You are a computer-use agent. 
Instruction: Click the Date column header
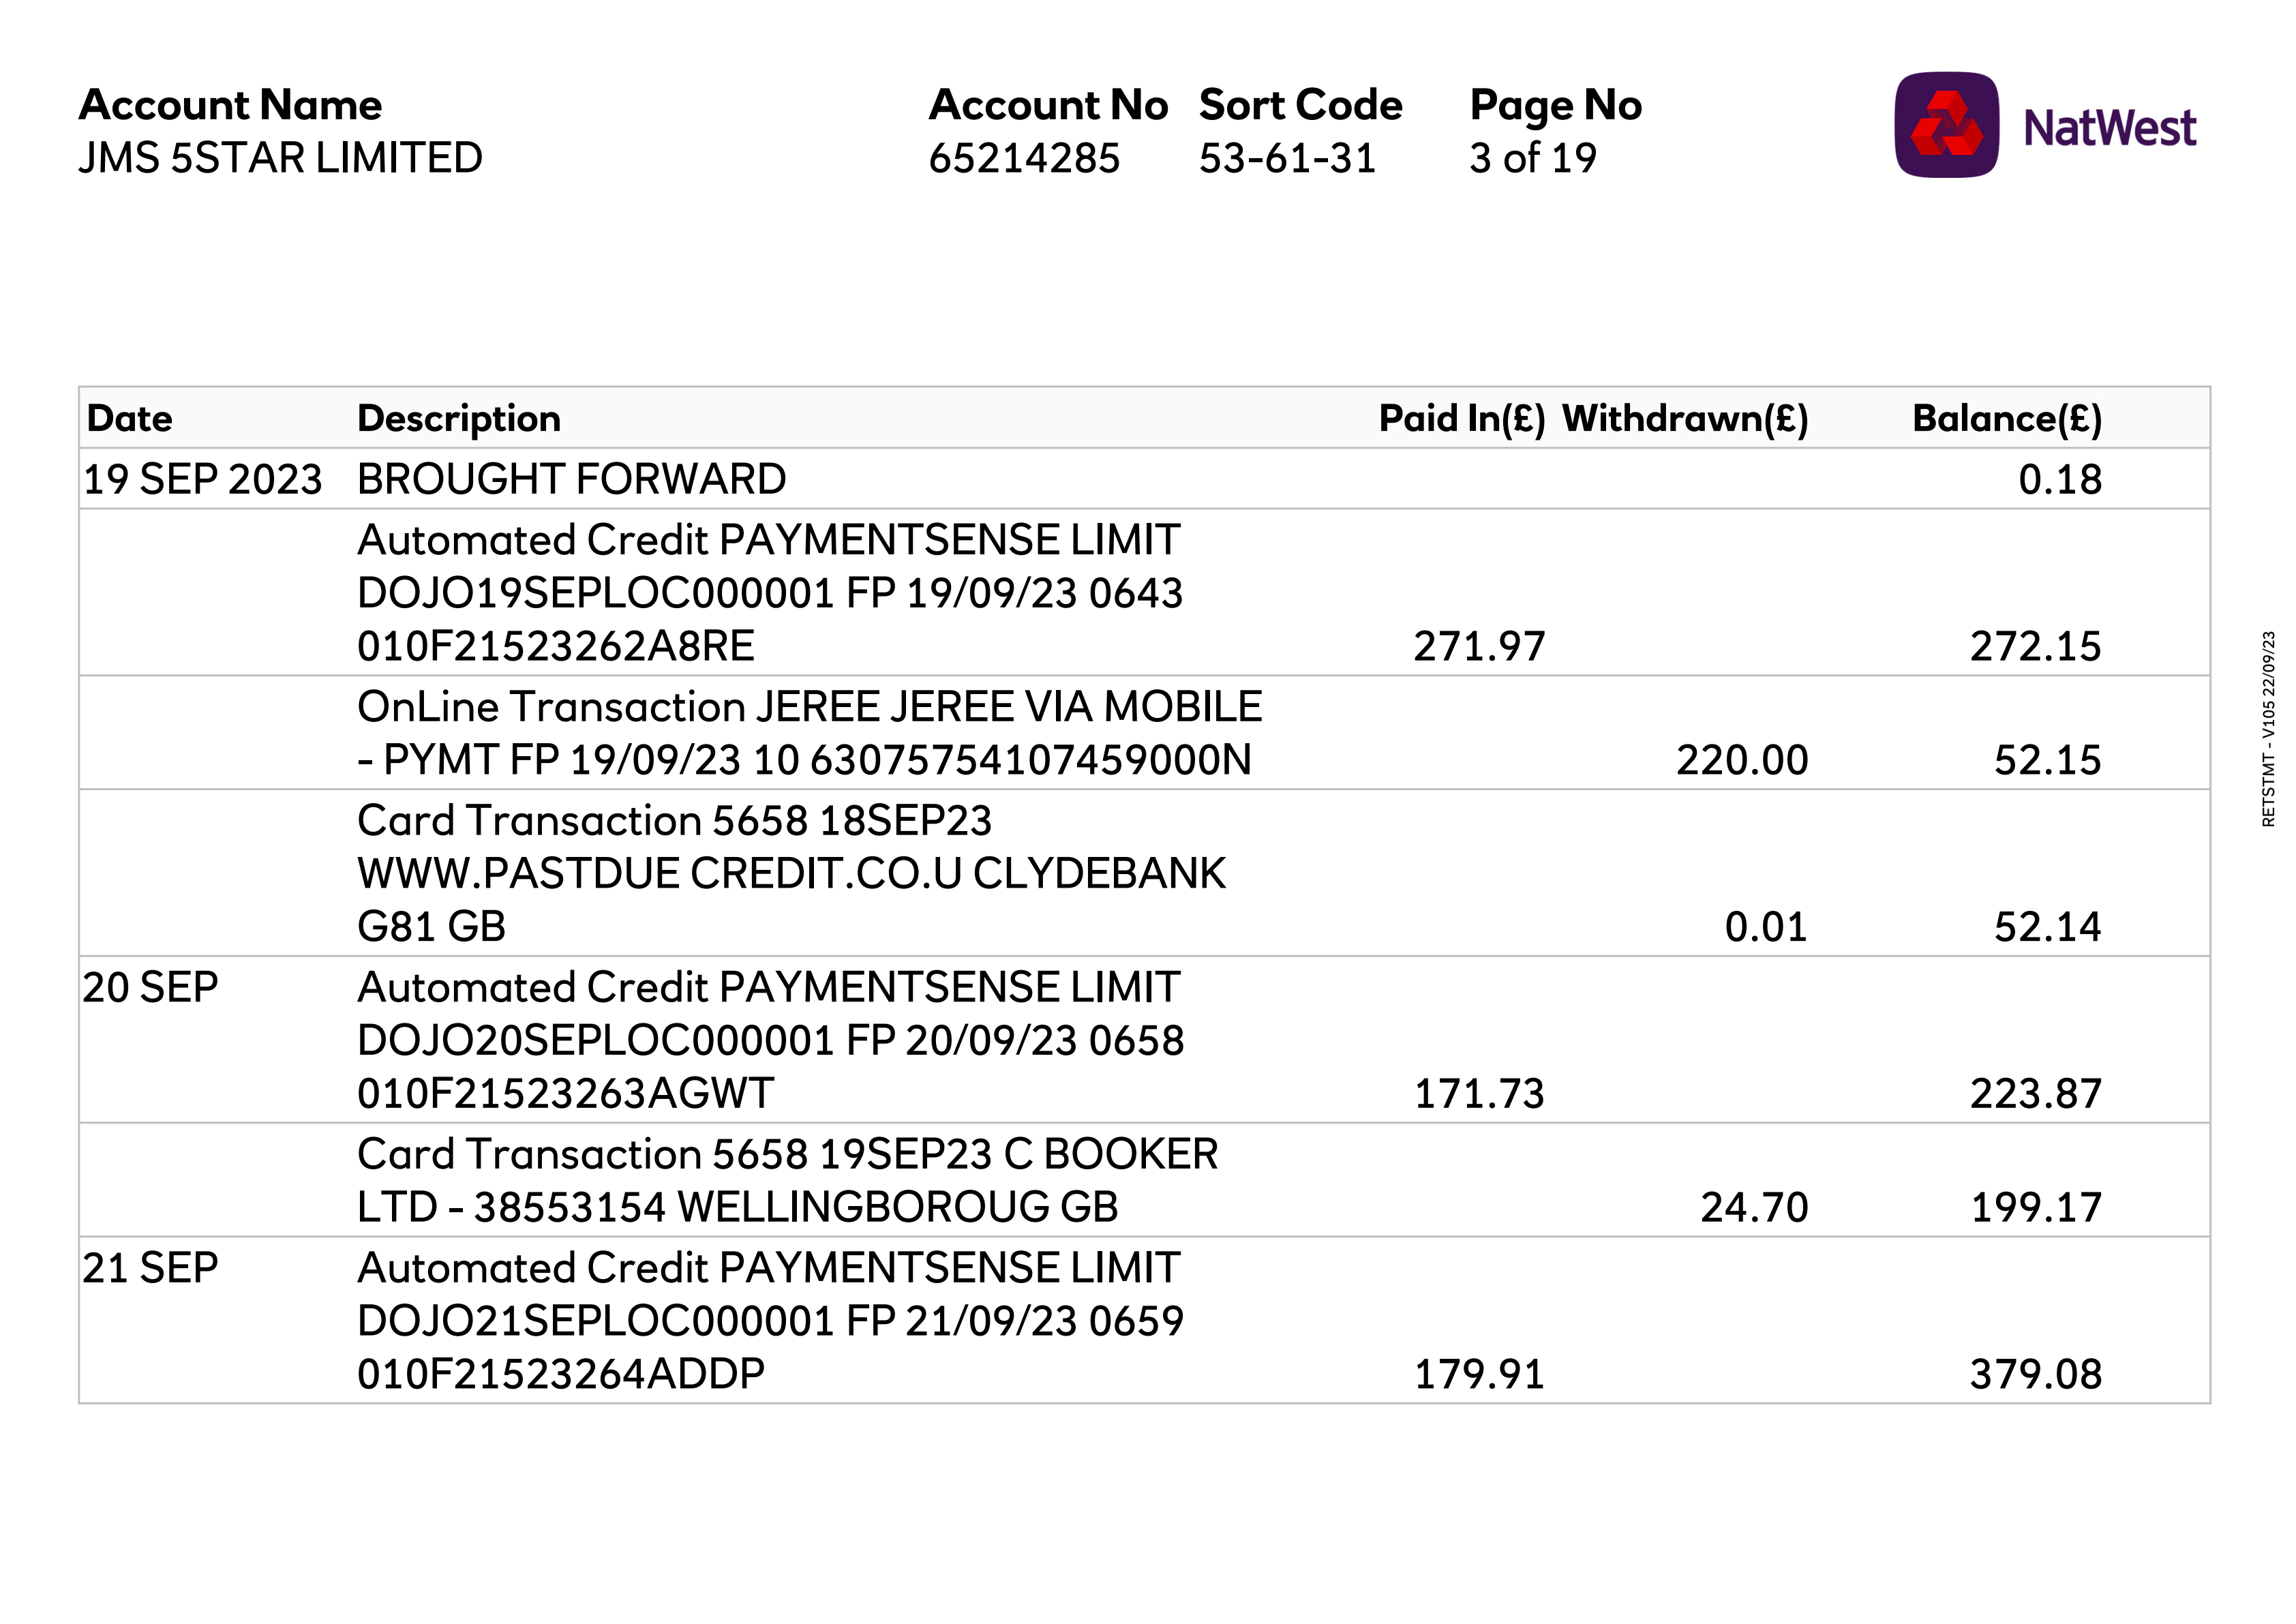[130, 418]
